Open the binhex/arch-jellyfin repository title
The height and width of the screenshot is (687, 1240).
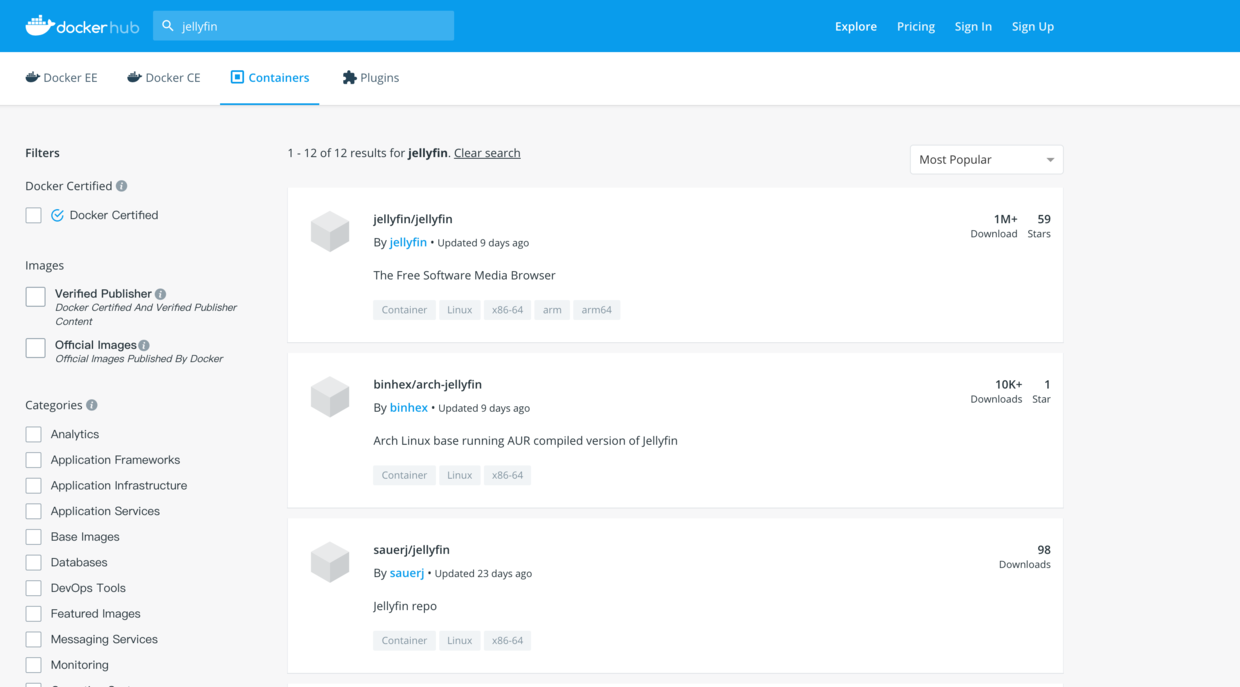click(428, 384)
